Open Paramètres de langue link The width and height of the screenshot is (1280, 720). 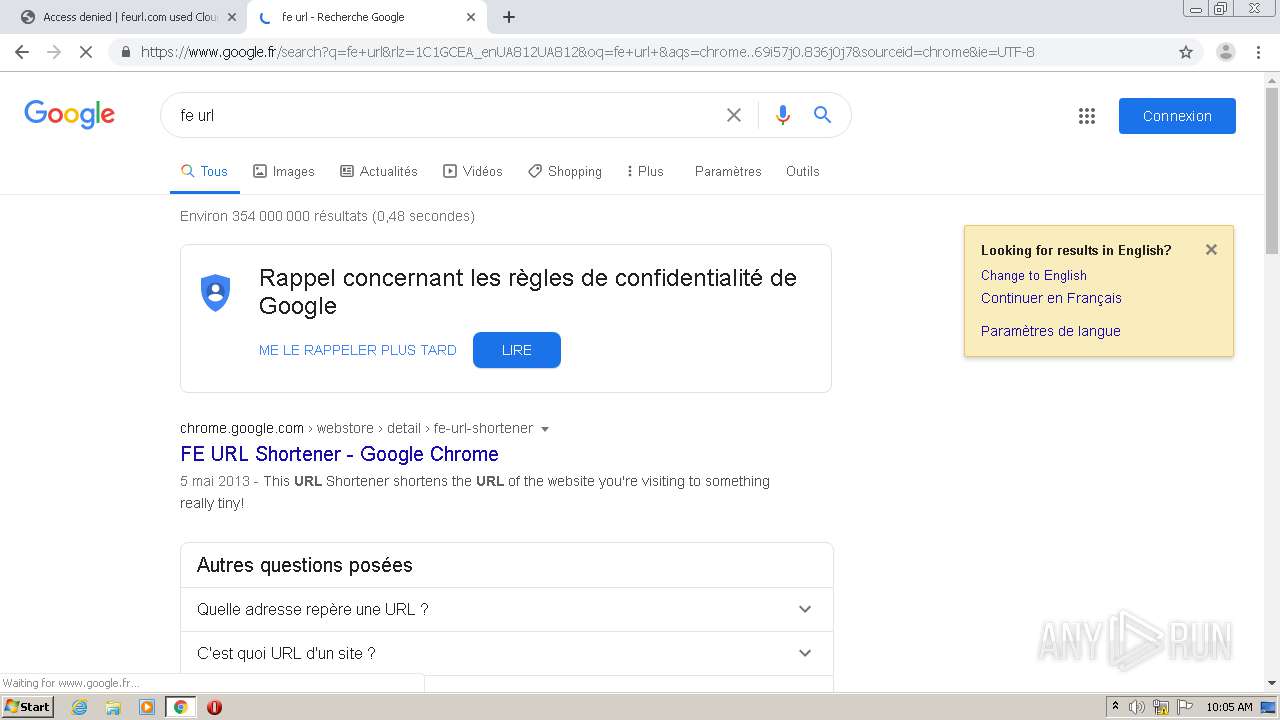click(x=1051, y=331)
